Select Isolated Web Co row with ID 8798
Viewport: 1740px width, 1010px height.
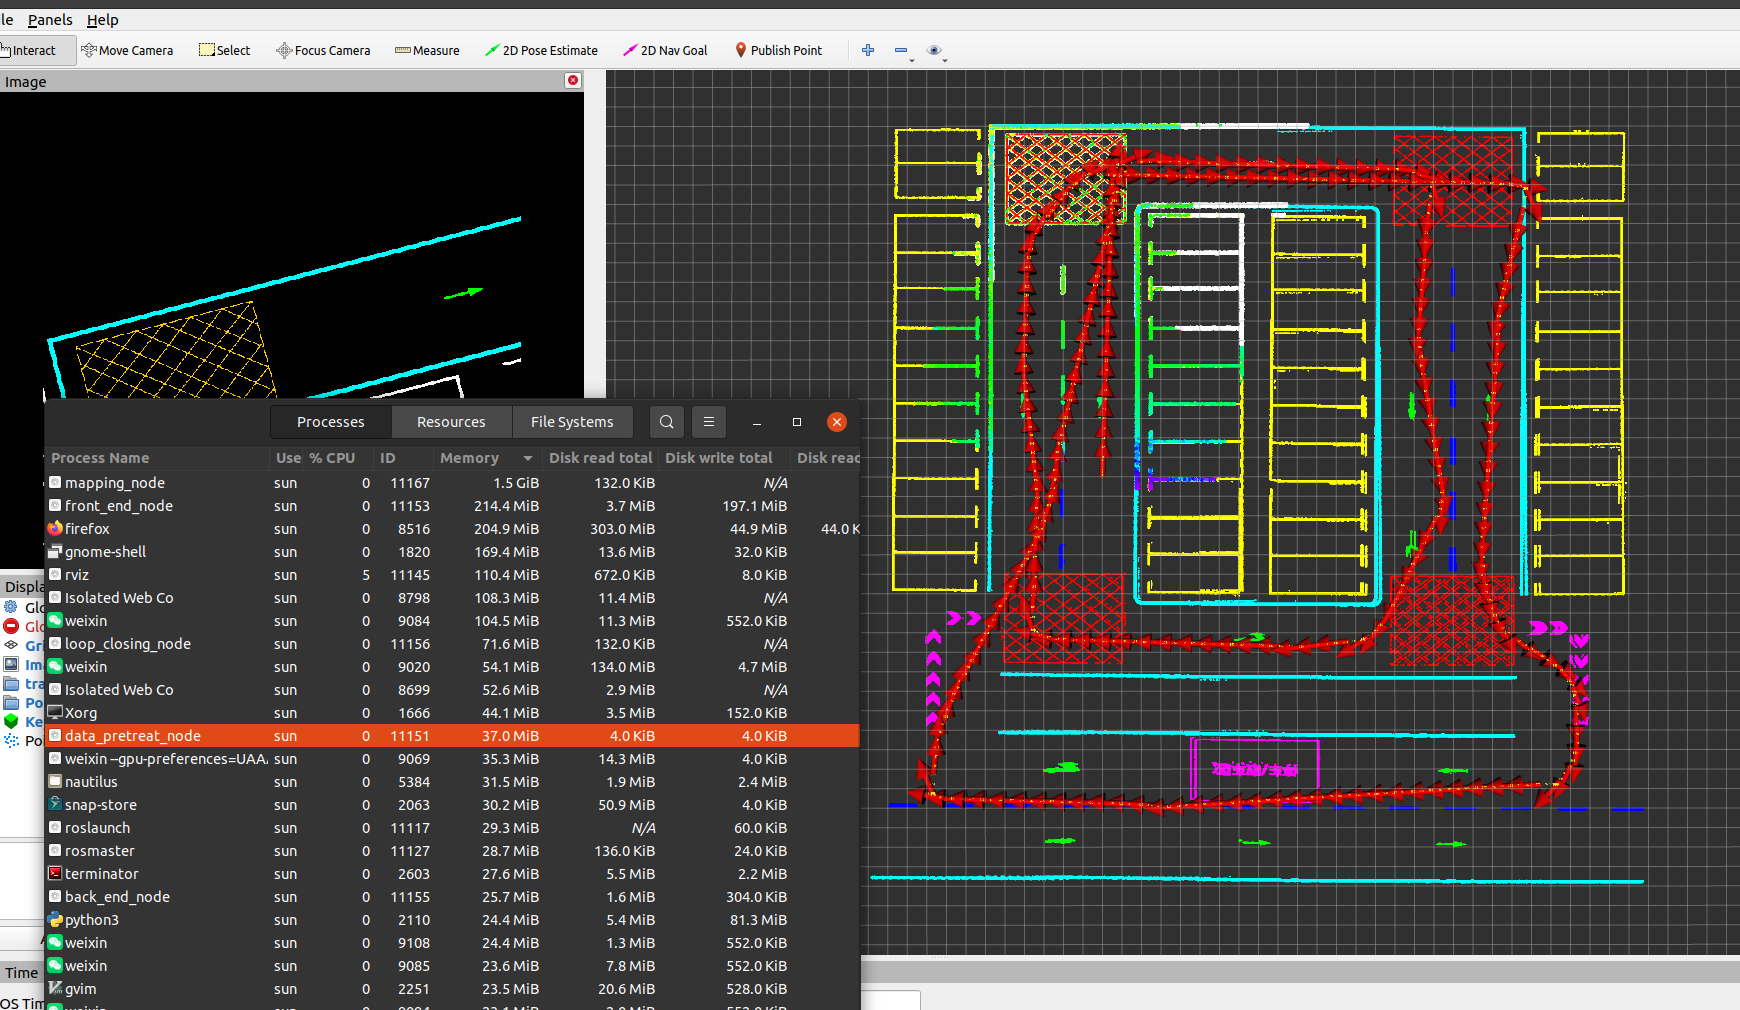pos(452,598)
